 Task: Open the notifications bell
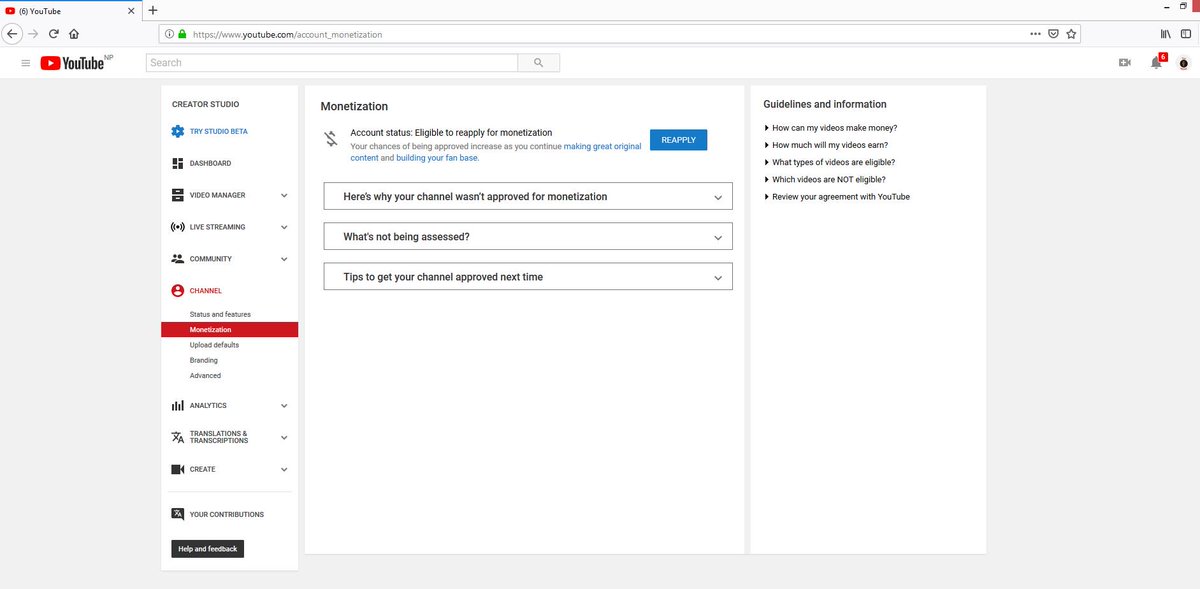coord(1156,63)
